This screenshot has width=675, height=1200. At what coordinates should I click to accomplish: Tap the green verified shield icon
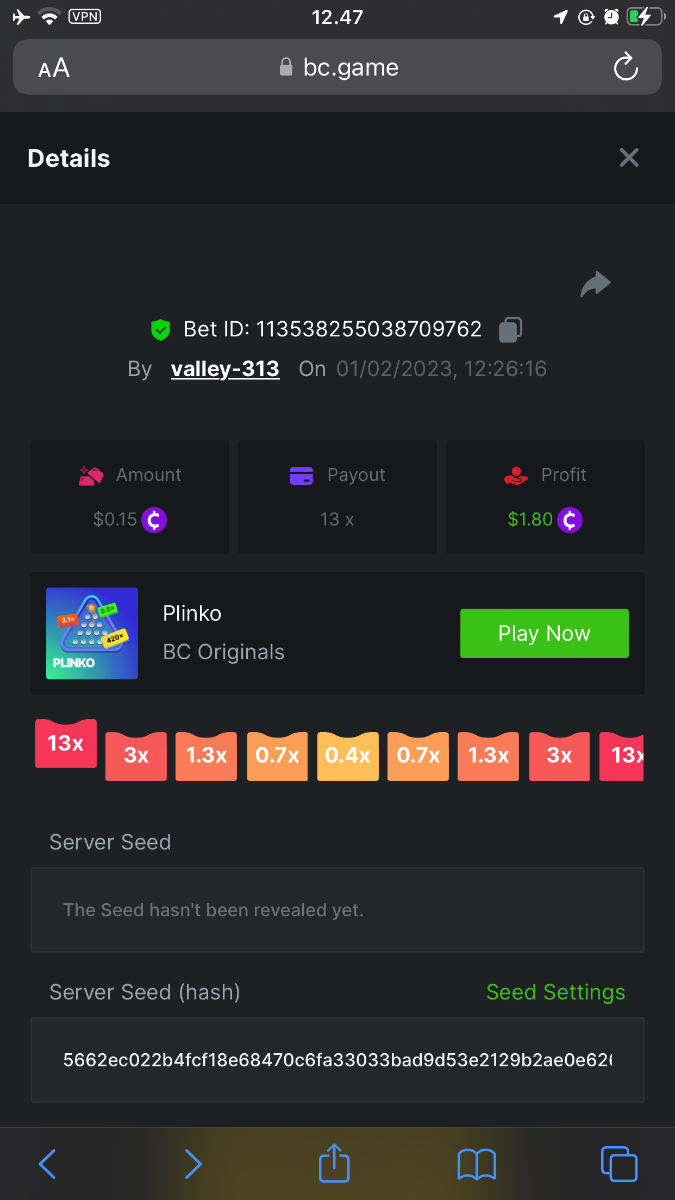pyautogui.click(x=160, y=329)
